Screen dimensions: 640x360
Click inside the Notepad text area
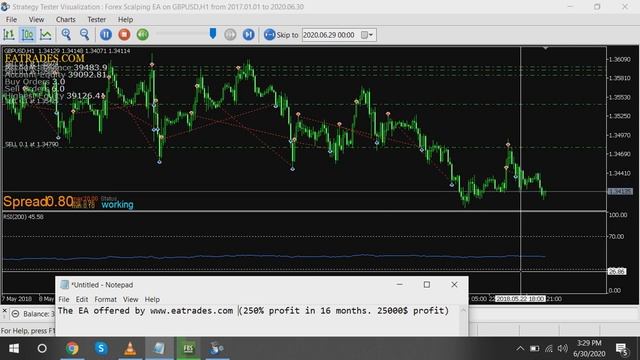click(257, 320)
